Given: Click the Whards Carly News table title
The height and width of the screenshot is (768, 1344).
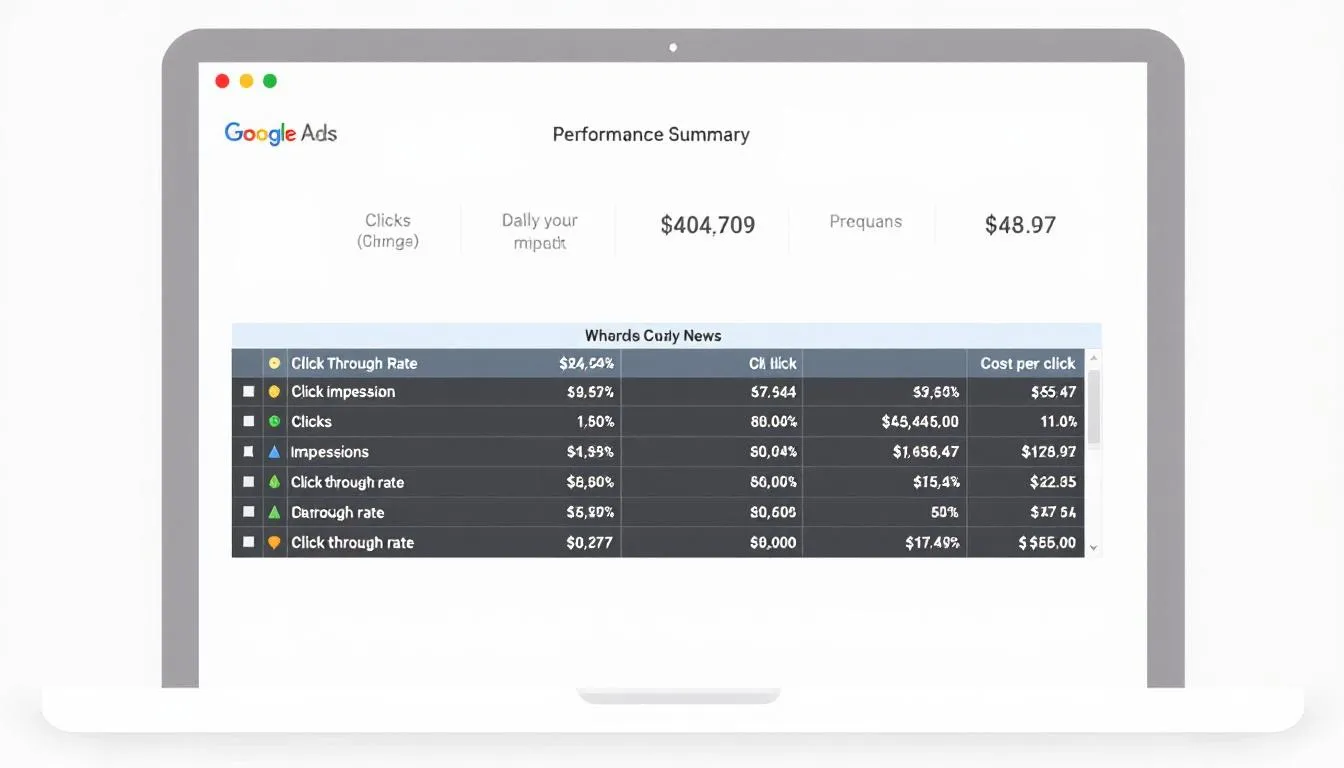Looking at the screenshot, I should point(653,336).
